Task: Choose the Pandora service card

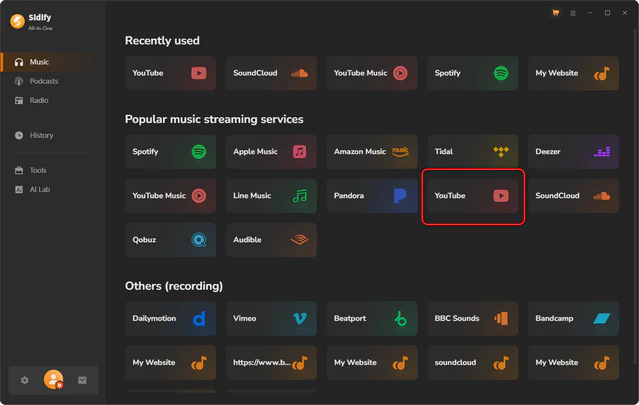Action: click(x=372, y=196)
